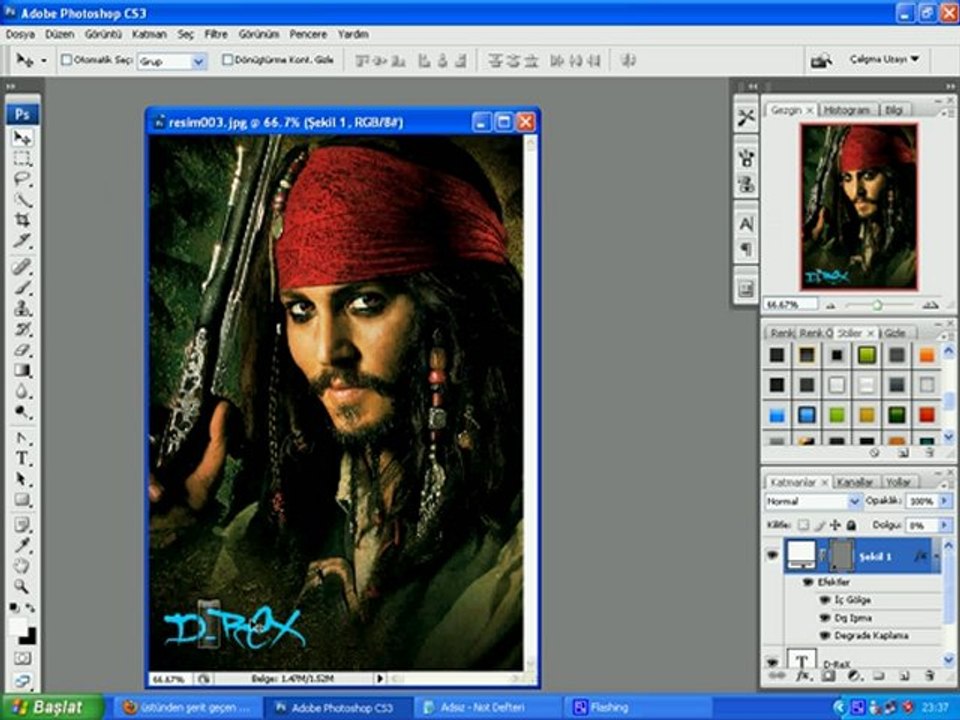Open the Tool Presets panel icon
This screenshot has width=960, height=720.
[x=746, y=118]
